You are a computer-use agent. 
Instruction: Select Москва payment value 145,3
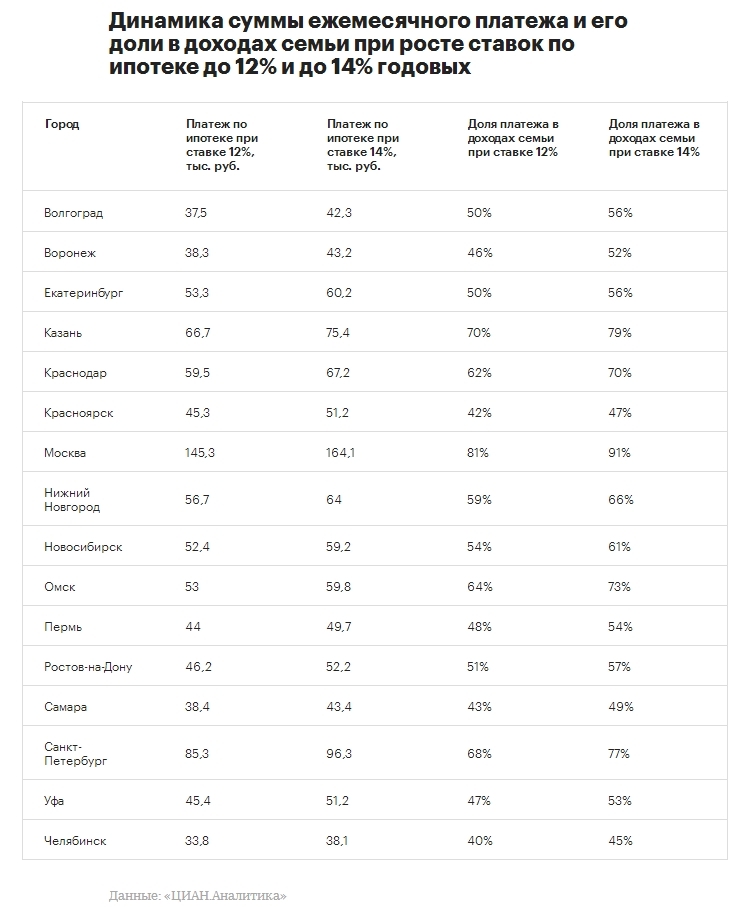tap(200, 453)
